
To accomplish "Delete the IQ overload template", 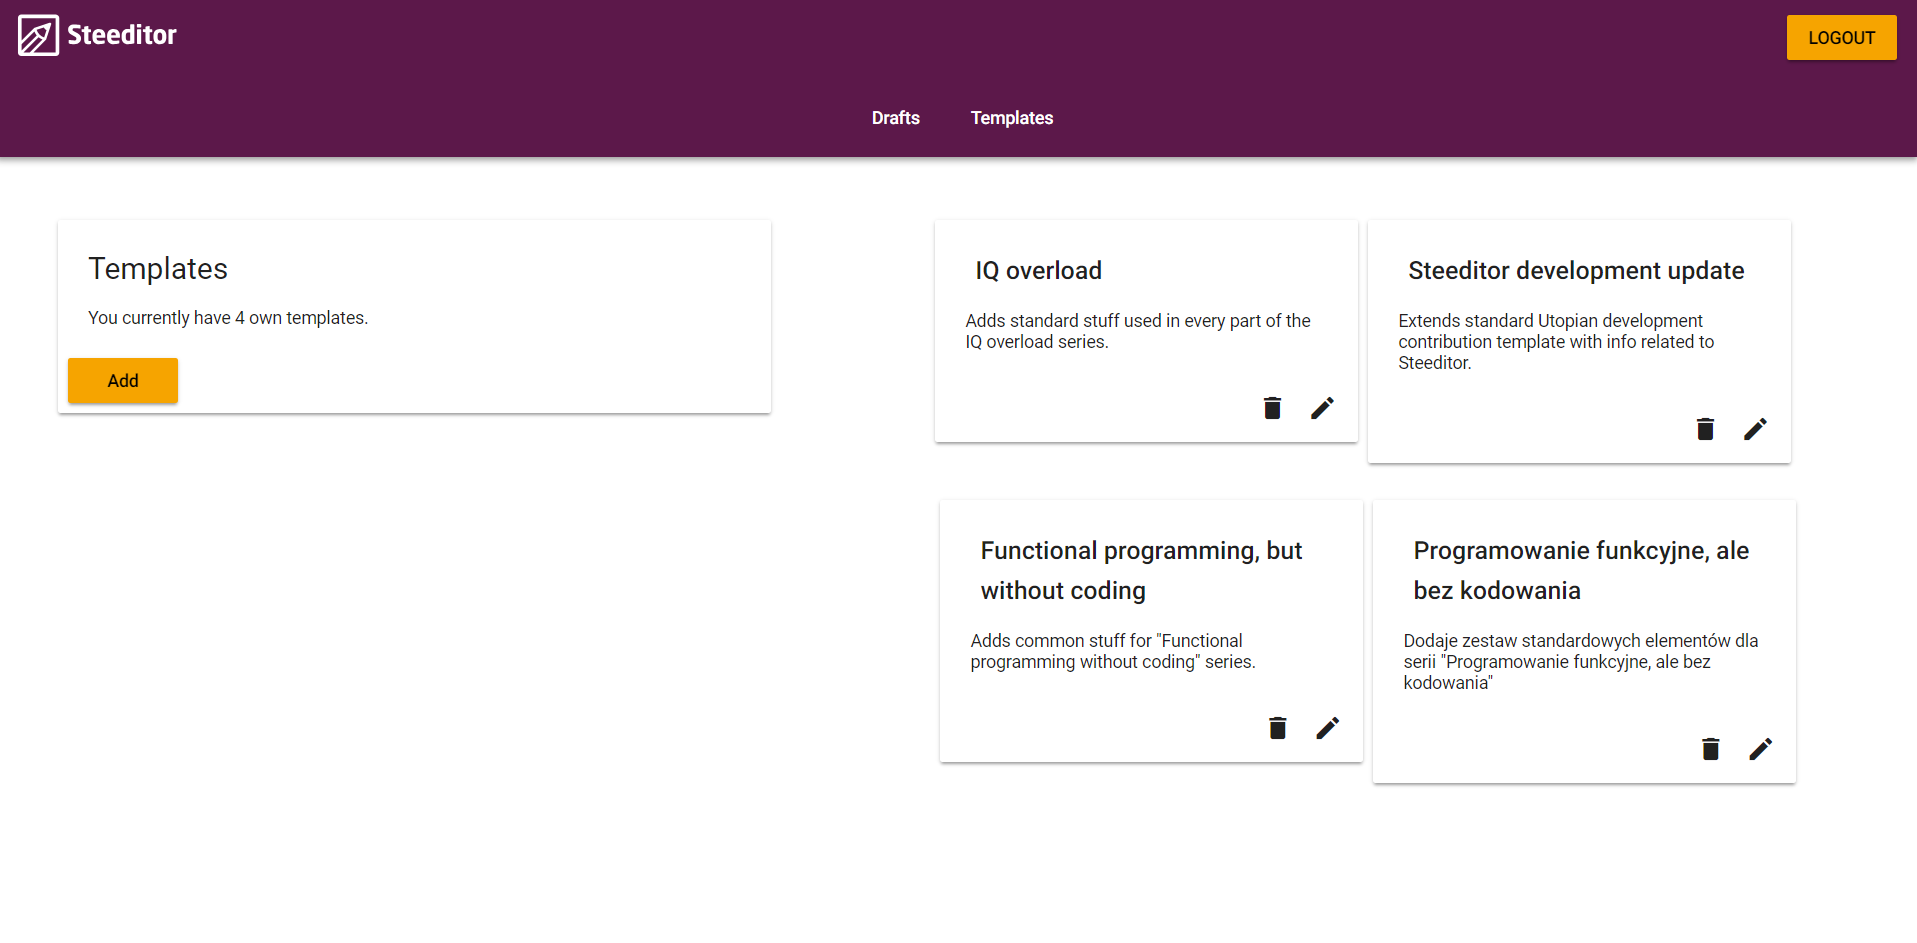I will [x=1272, y=408].
